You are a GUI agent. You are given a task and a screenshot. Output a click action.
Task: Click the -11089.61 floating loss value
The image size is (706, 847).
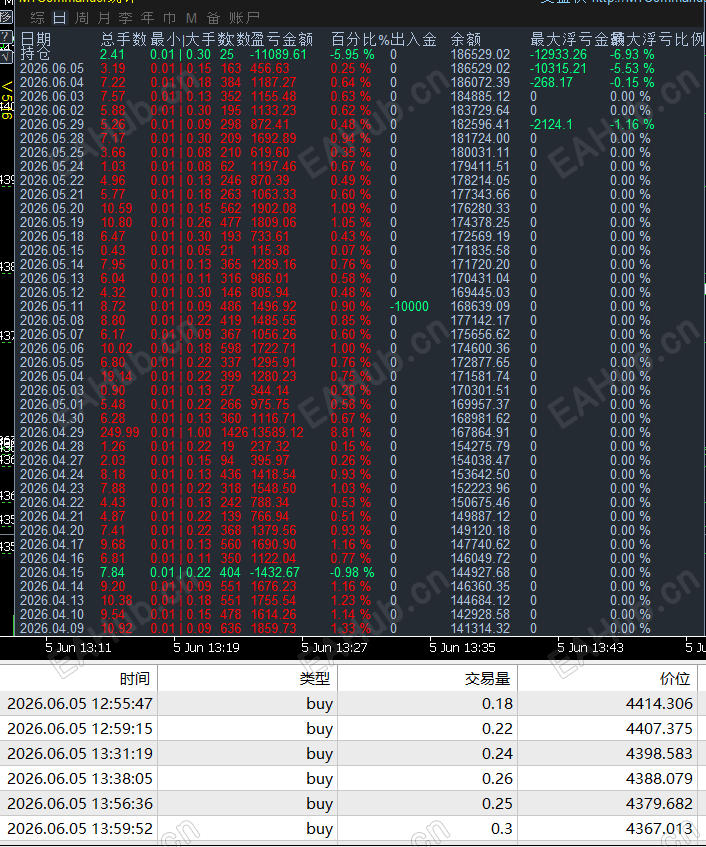pyautogui.click(x=278, y=55)
